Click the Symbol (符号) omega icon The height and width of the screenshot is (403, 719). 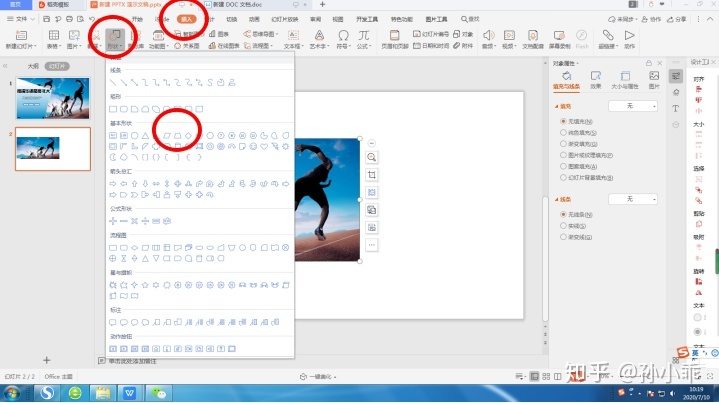(343, 35)
